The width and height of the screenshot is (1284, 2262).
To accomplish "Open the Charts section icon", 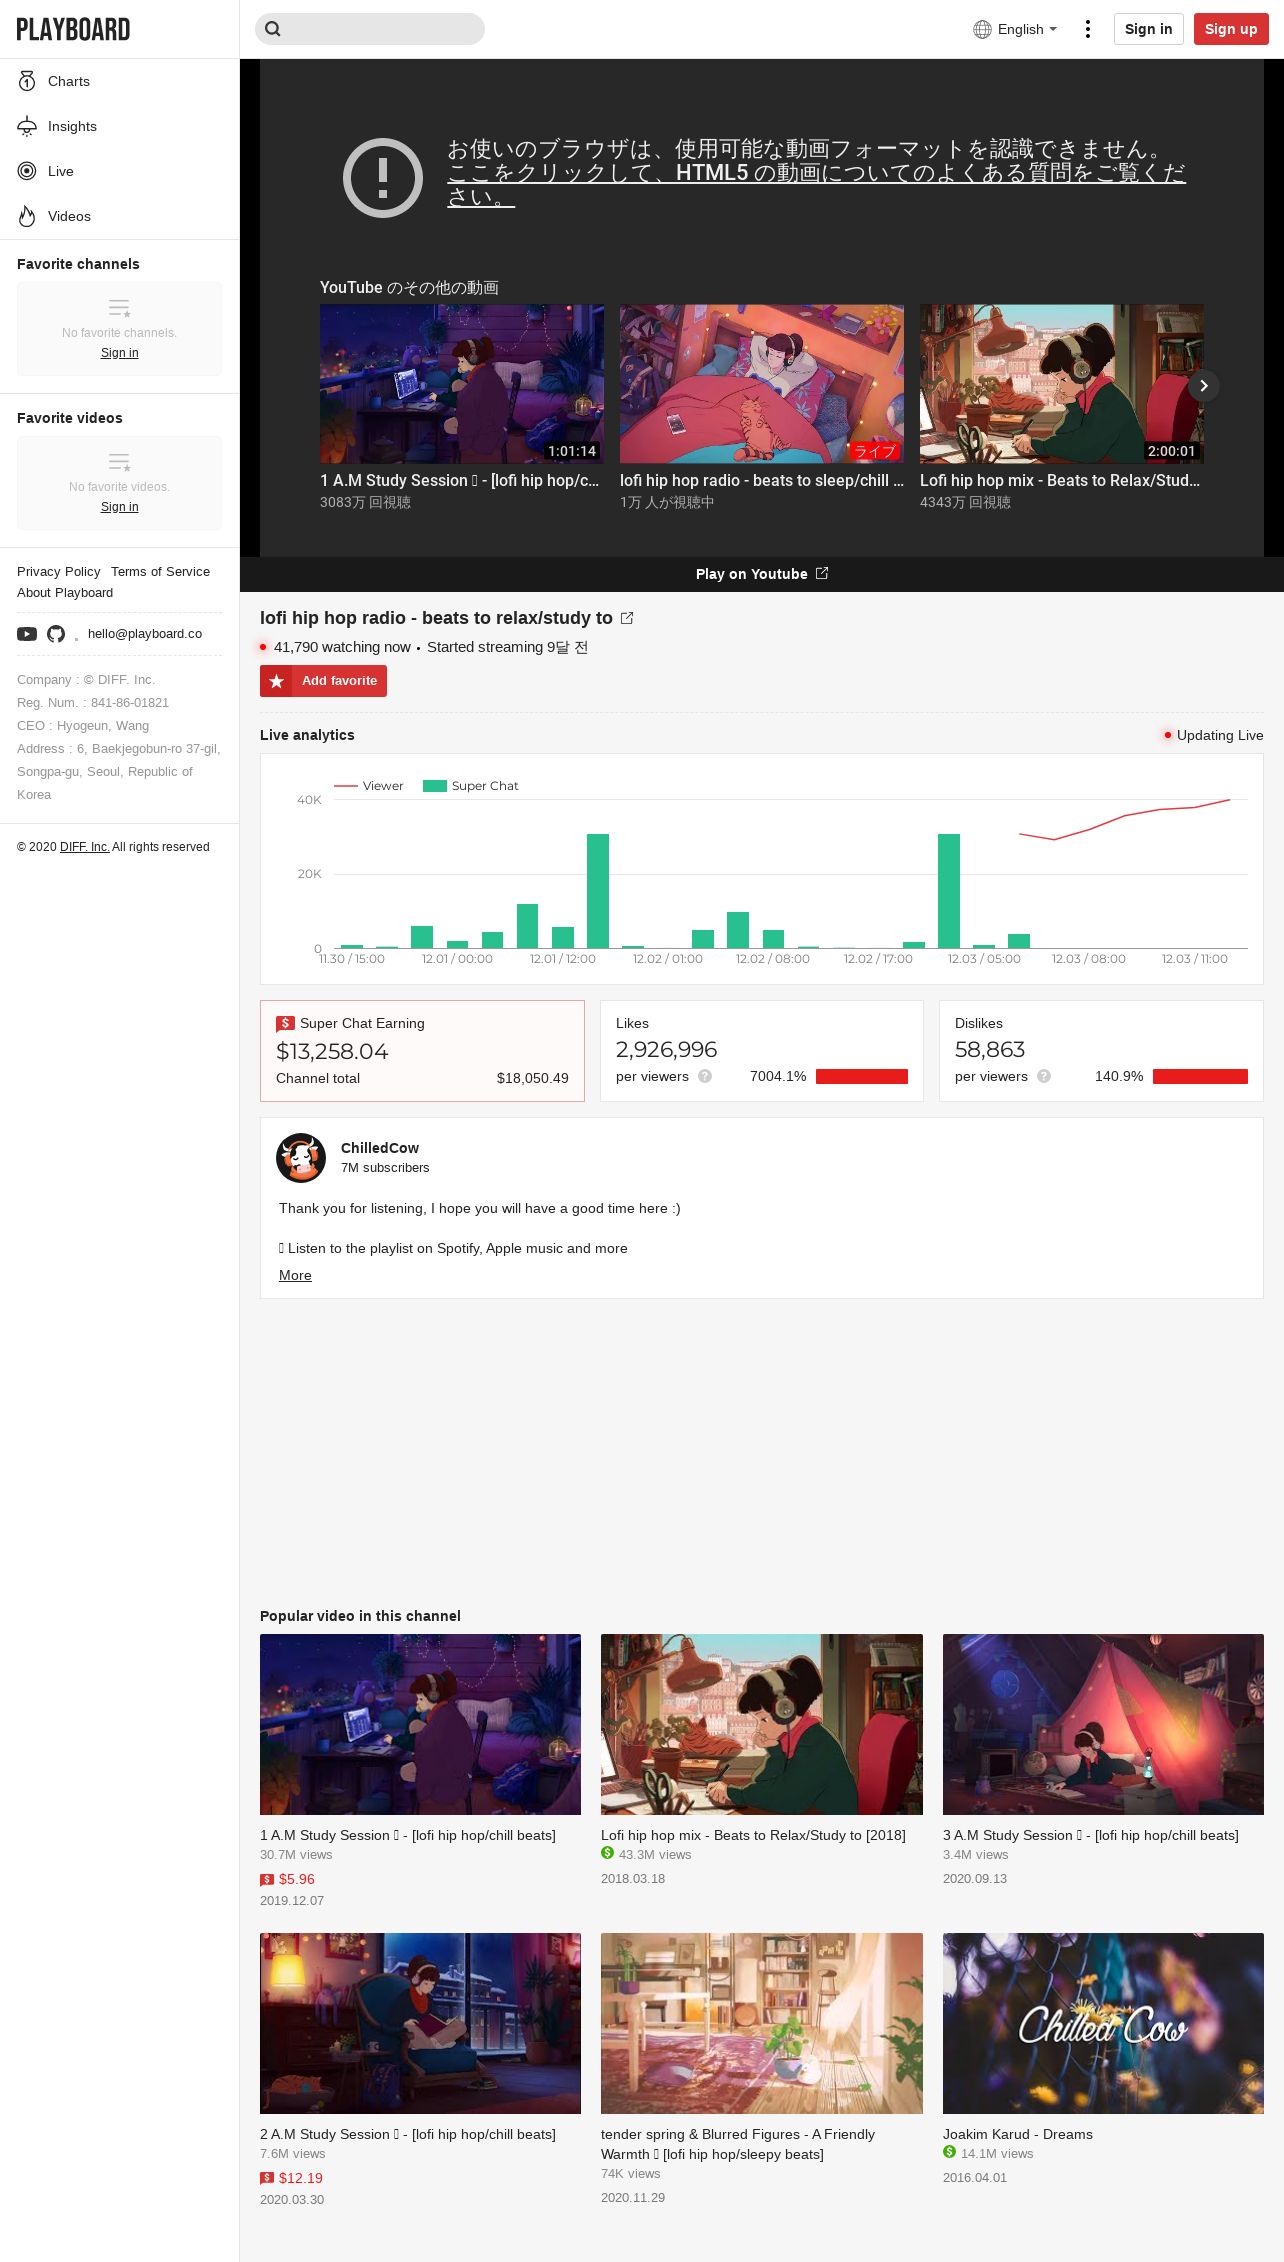I will [27, 81].
